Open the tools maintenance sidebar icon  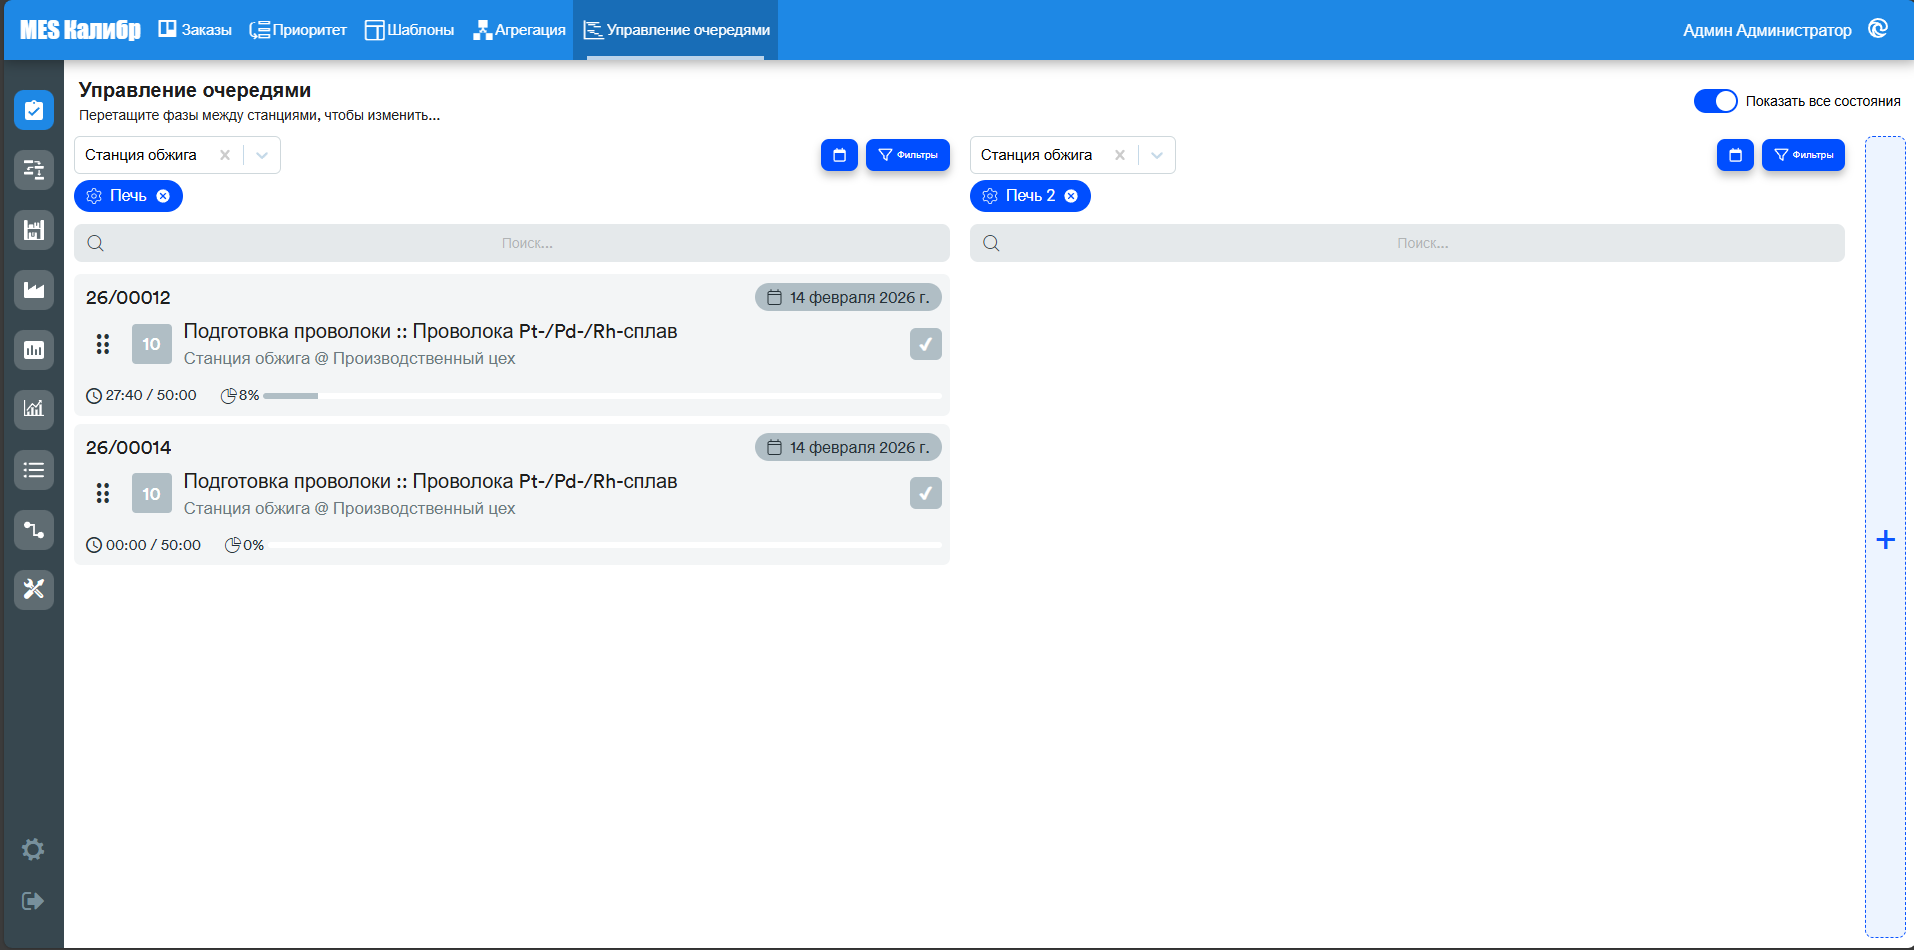(x=34, y=589)
